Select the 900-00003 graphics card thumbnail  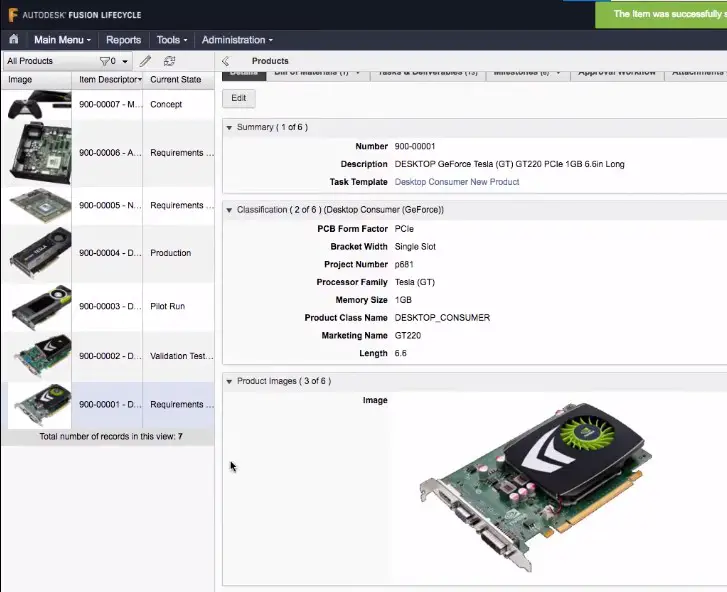(39, 306)
